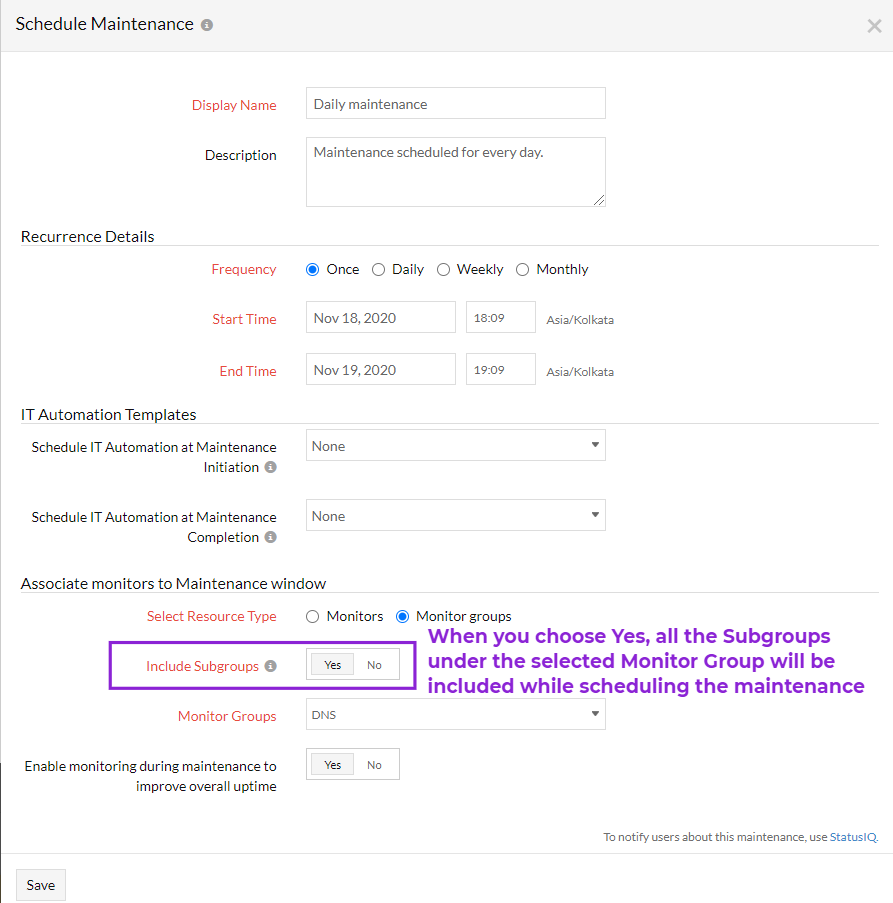Click the End Time 19:09 time field
The image size is (893, 903).
[x=500, y=370]
